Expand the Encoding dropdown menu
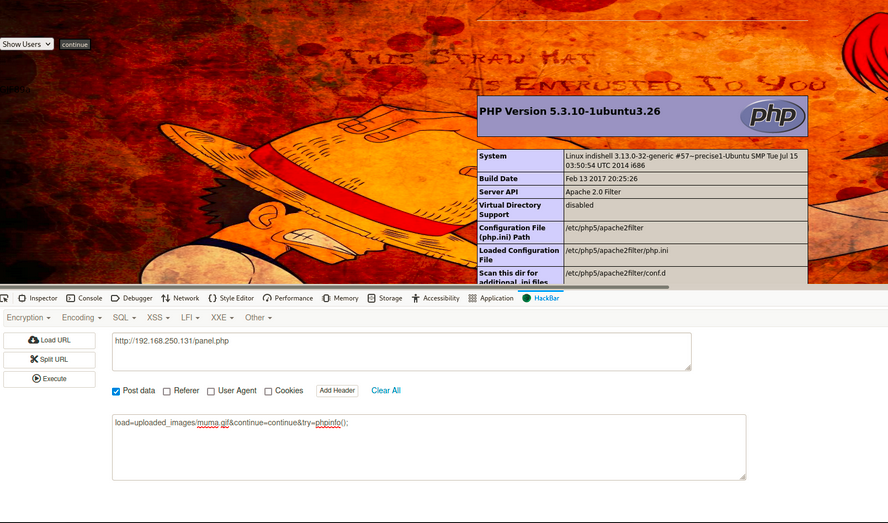 (82, 318)
